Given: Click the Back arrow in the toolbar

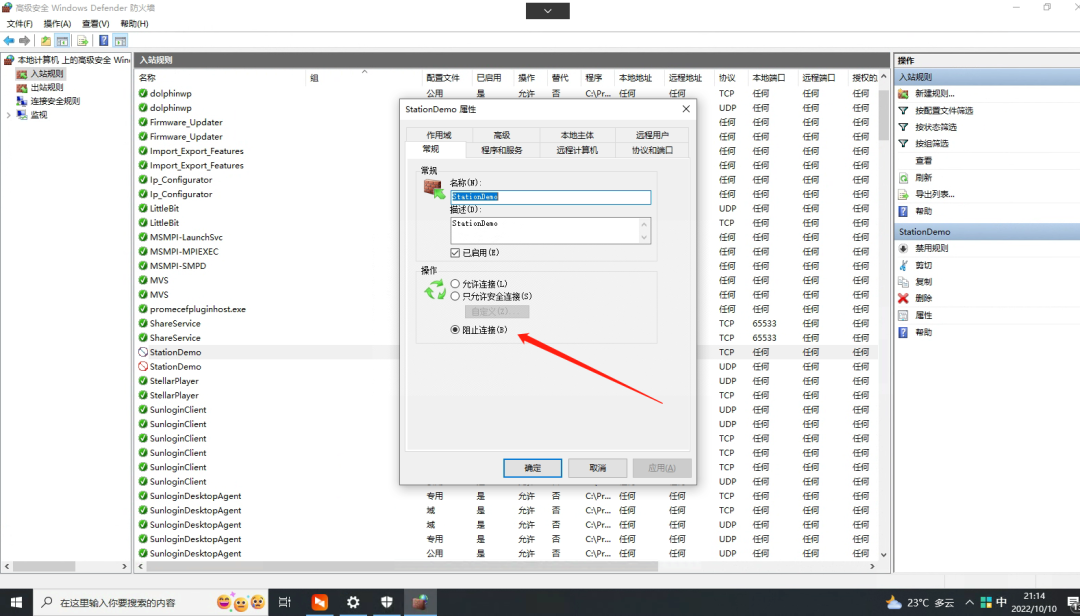Looking at the screenshot, I should click(9, 41).
